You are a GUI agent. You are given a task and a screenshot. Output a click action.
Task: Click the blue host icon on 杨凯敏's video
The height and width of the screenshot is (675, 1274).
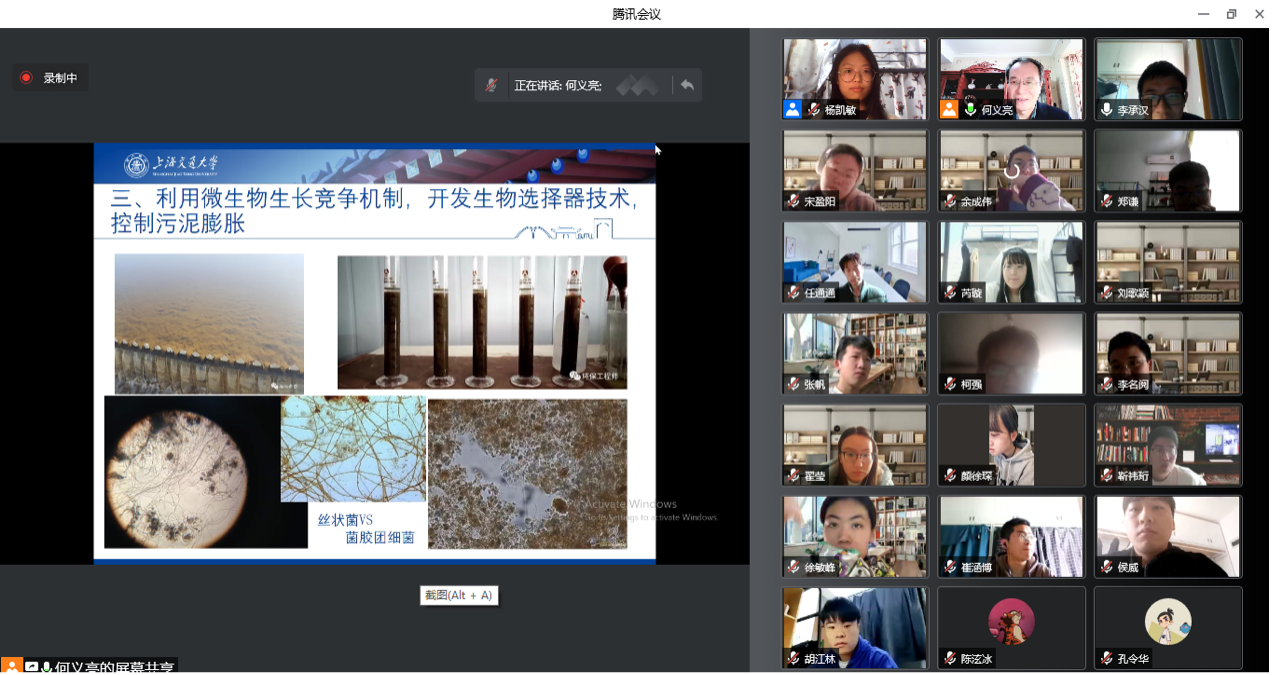coord(793,110)
